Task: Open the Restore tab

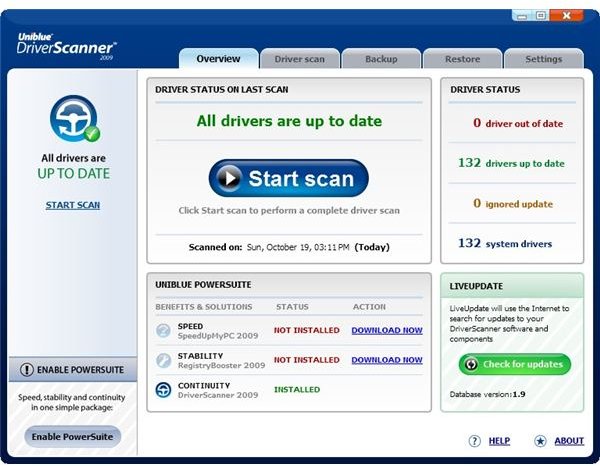Action: click(462, 59)
